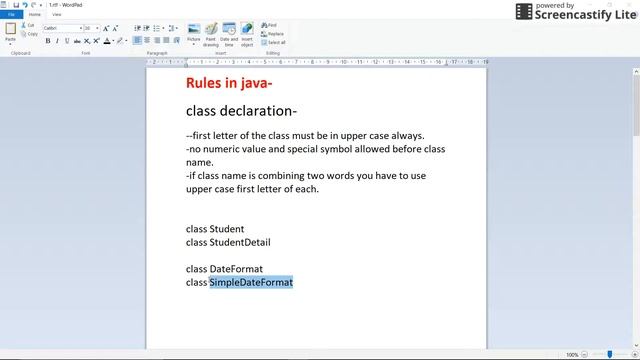640x360 pixels.
Task: Open the highlight color dropdown arrow
Action: coord(126,41)
